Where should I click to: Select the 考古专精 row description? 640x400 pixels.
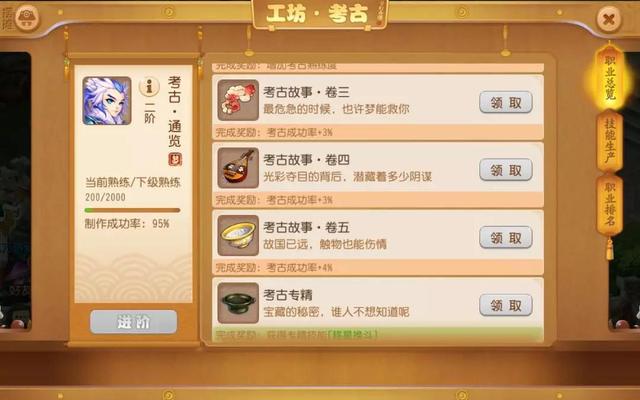point(336,312)
